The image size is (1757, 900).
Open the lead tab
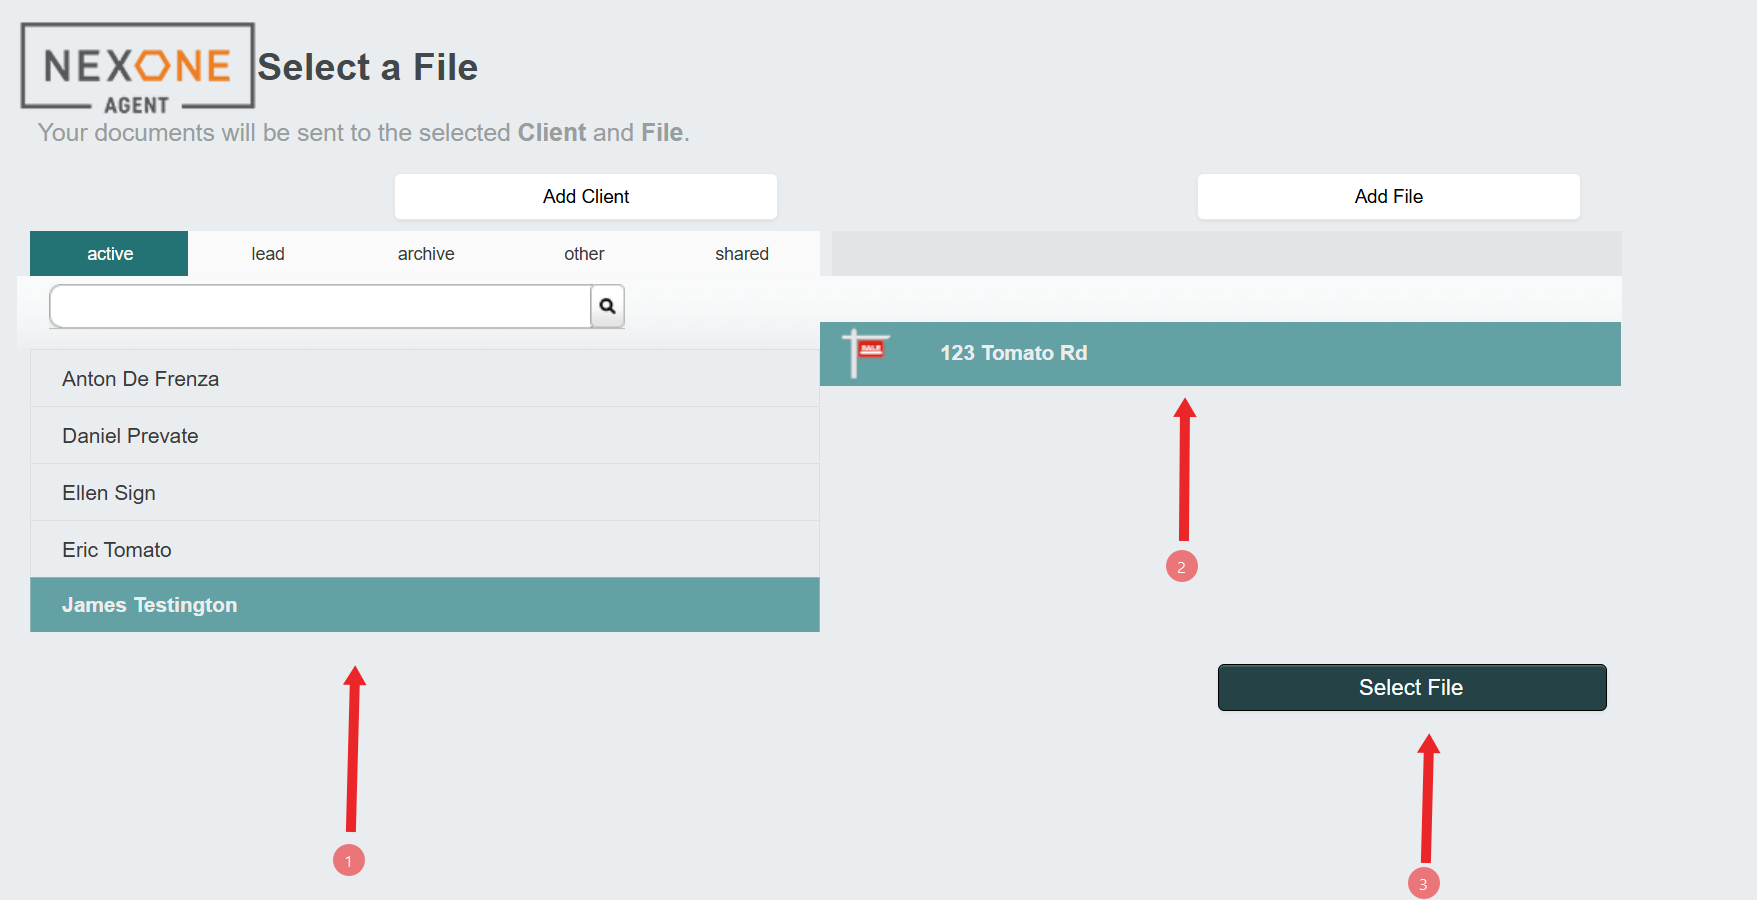pos(268,254)
